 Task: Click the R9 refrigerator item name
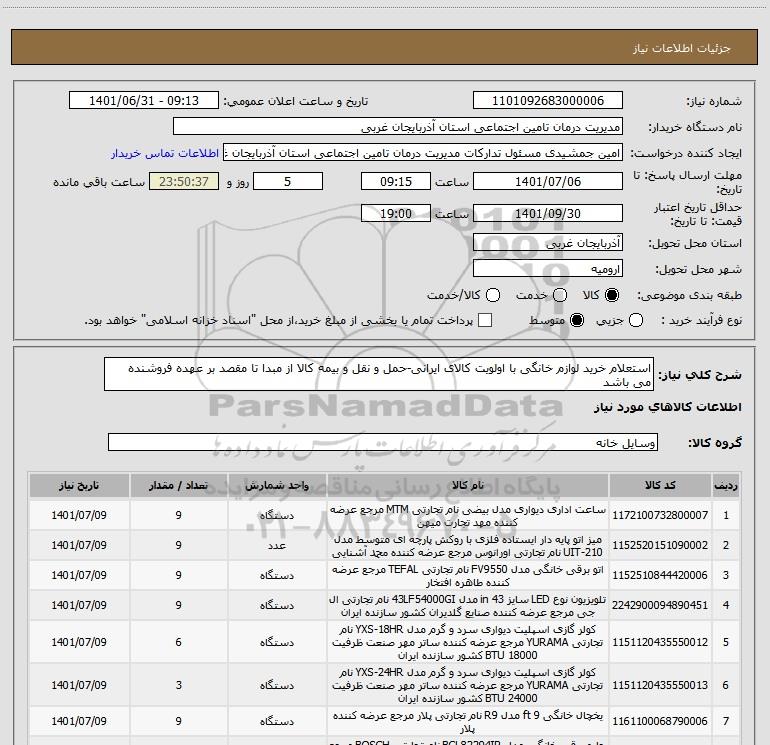[x=468, y=722]
